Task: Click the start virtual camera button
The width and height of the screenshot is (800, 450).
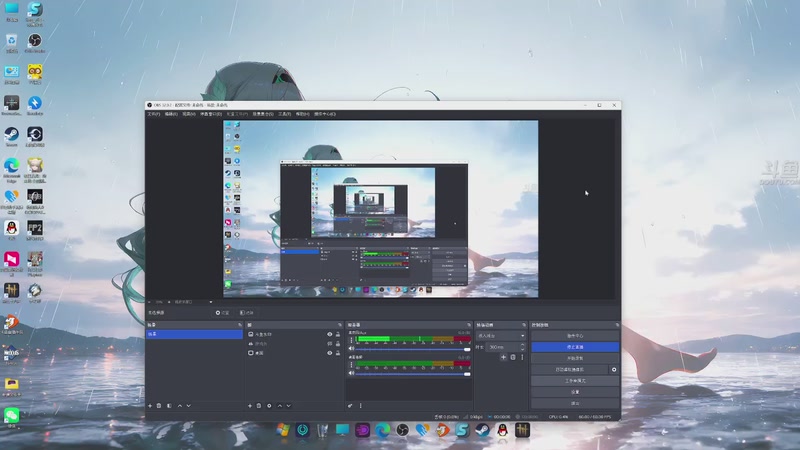Action: (x=569, y=369)
